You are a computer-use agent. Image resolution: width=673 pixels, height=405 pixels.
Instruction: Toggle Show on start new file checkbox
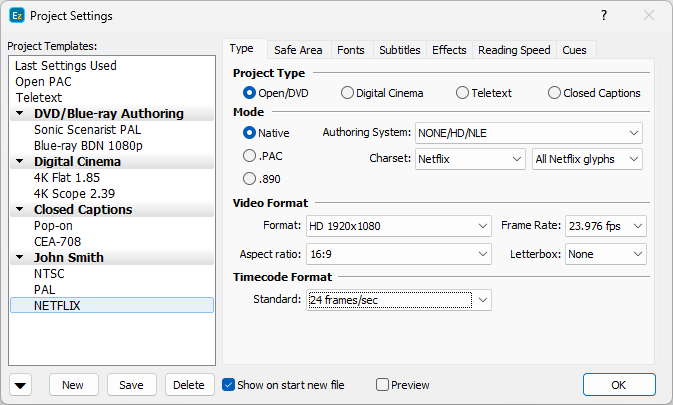229,385
